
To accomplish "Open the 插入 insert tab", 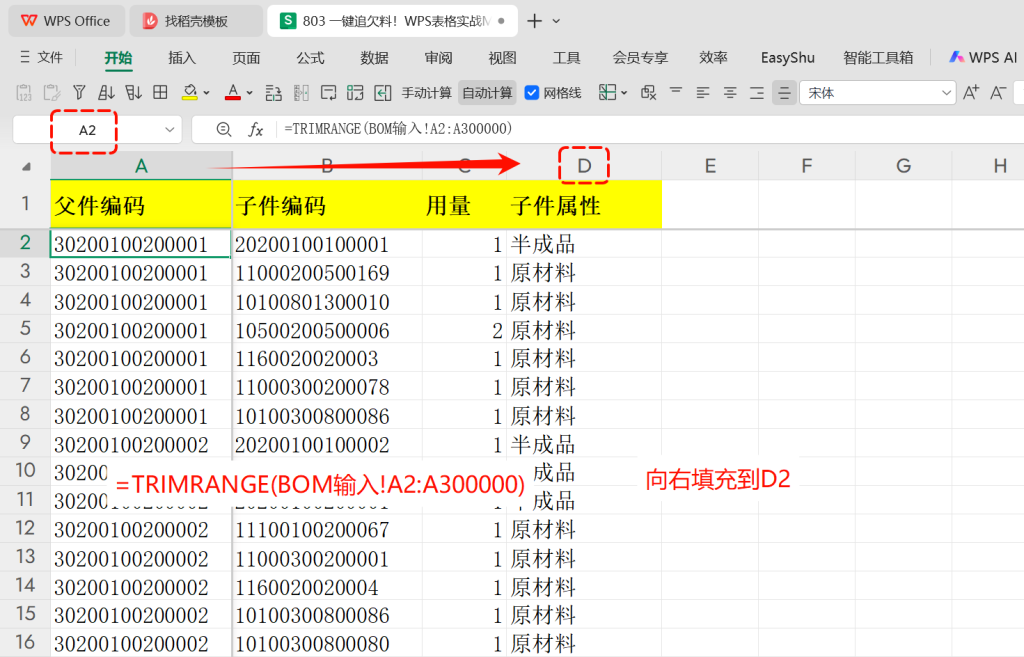I will (x=182, y=57).
